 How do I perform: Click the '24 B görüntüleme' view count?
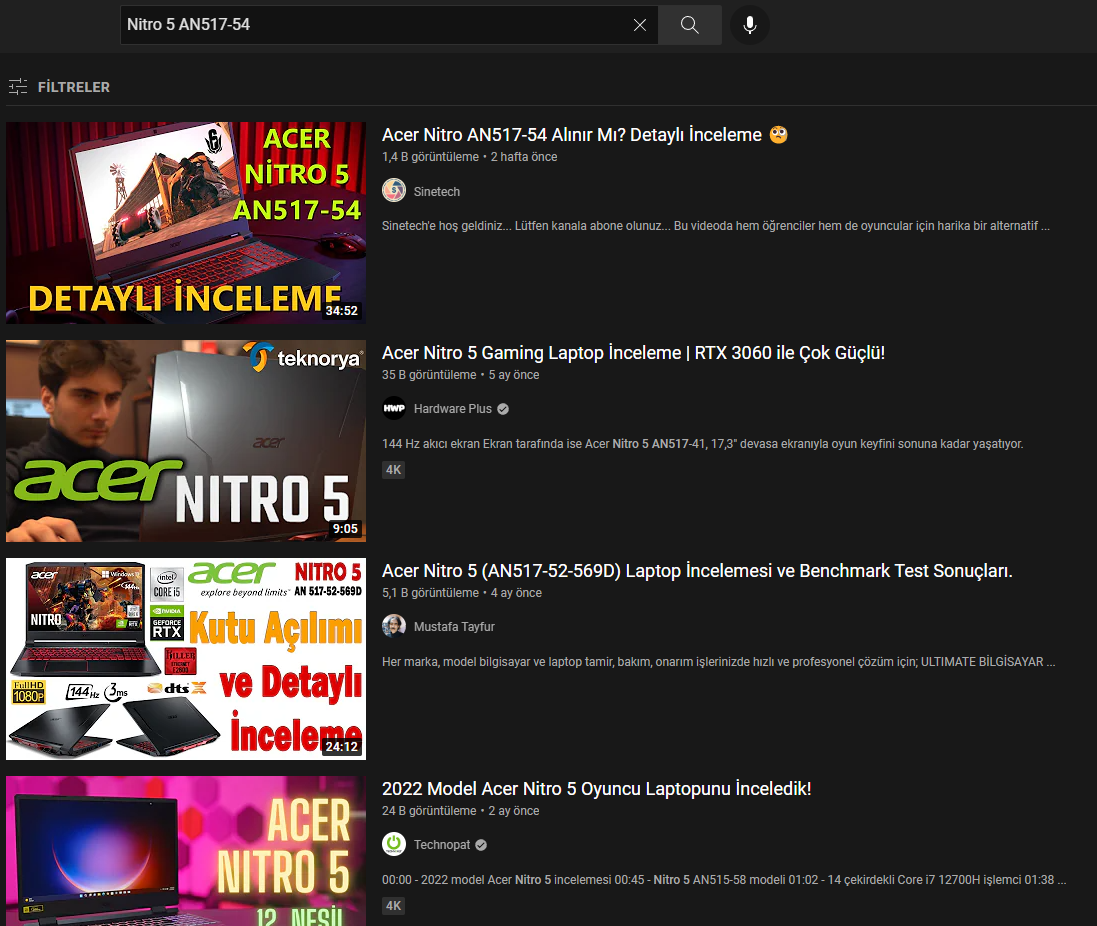coord(429,811)
